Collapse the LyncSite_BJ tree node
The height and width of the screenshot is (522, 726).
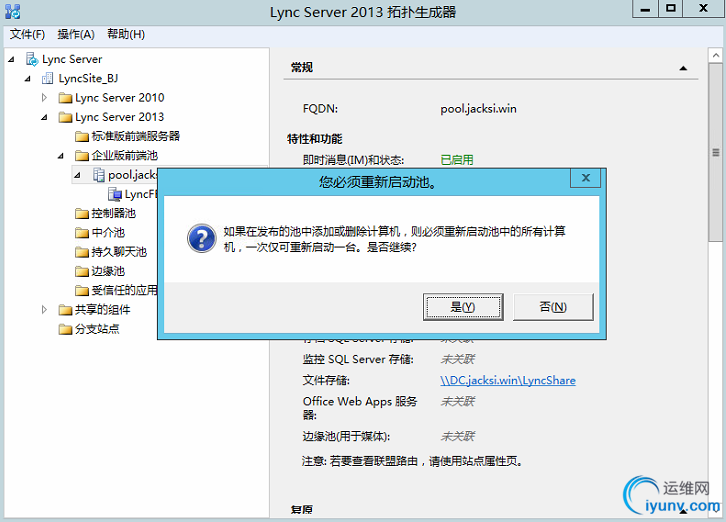28,79
